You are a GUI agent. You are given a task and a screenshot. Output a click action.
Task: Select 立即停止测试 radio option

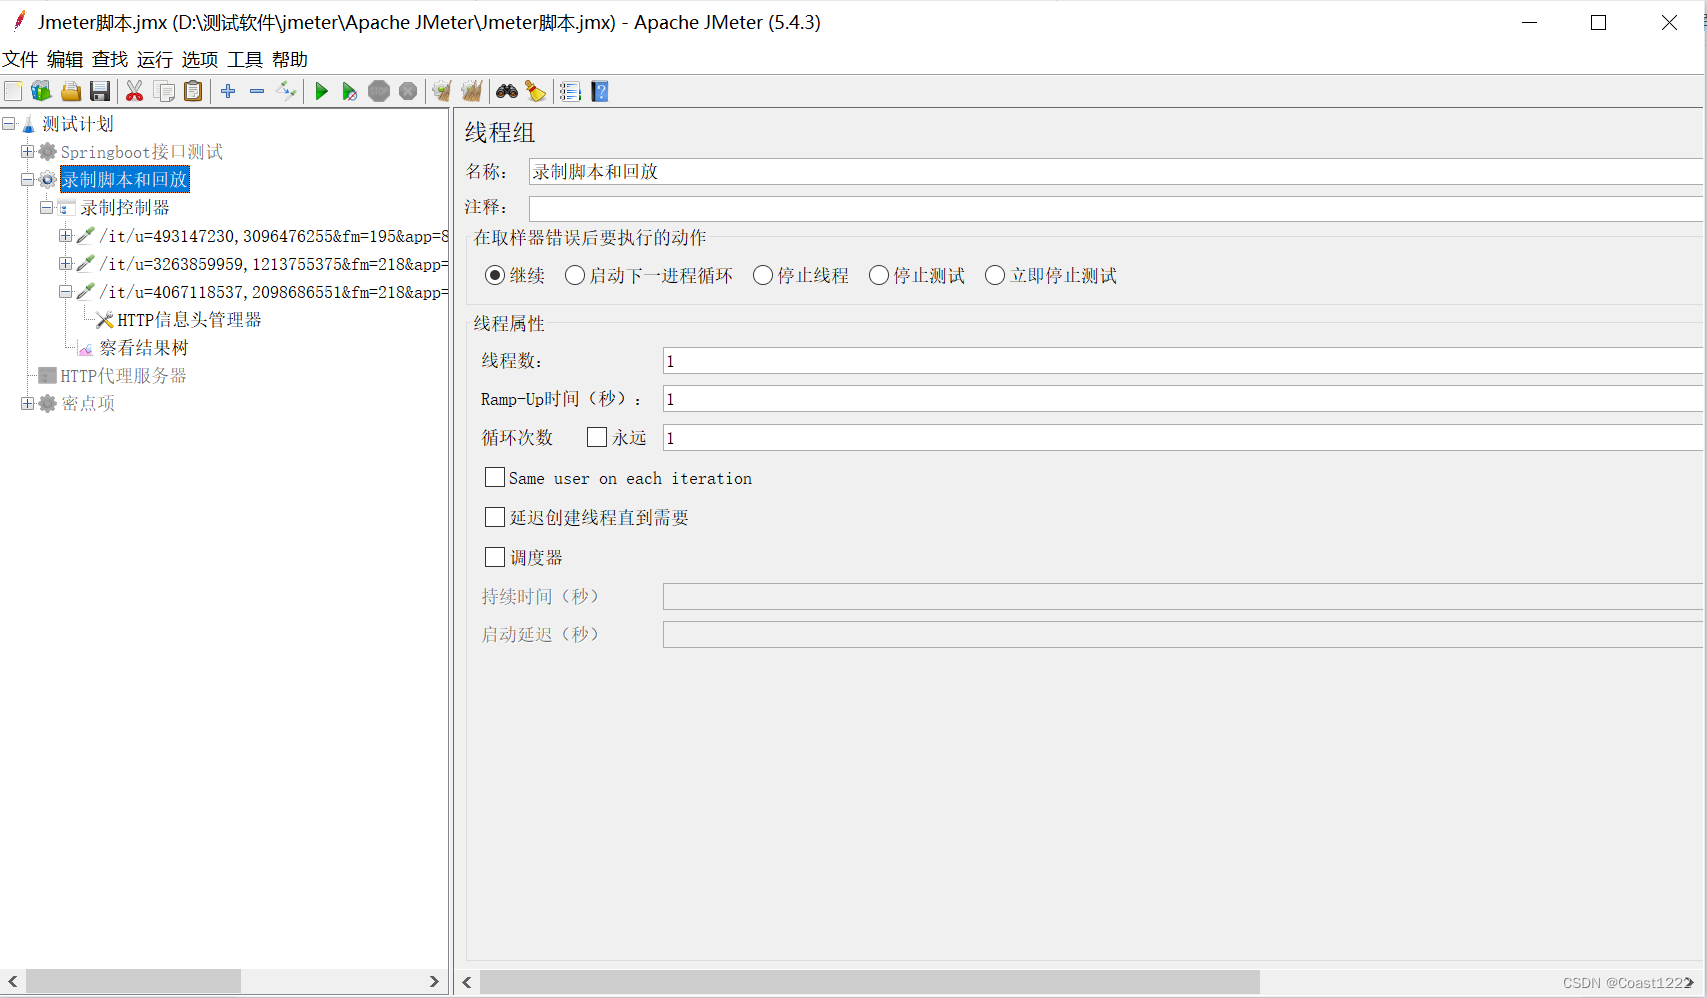(995, 275)
